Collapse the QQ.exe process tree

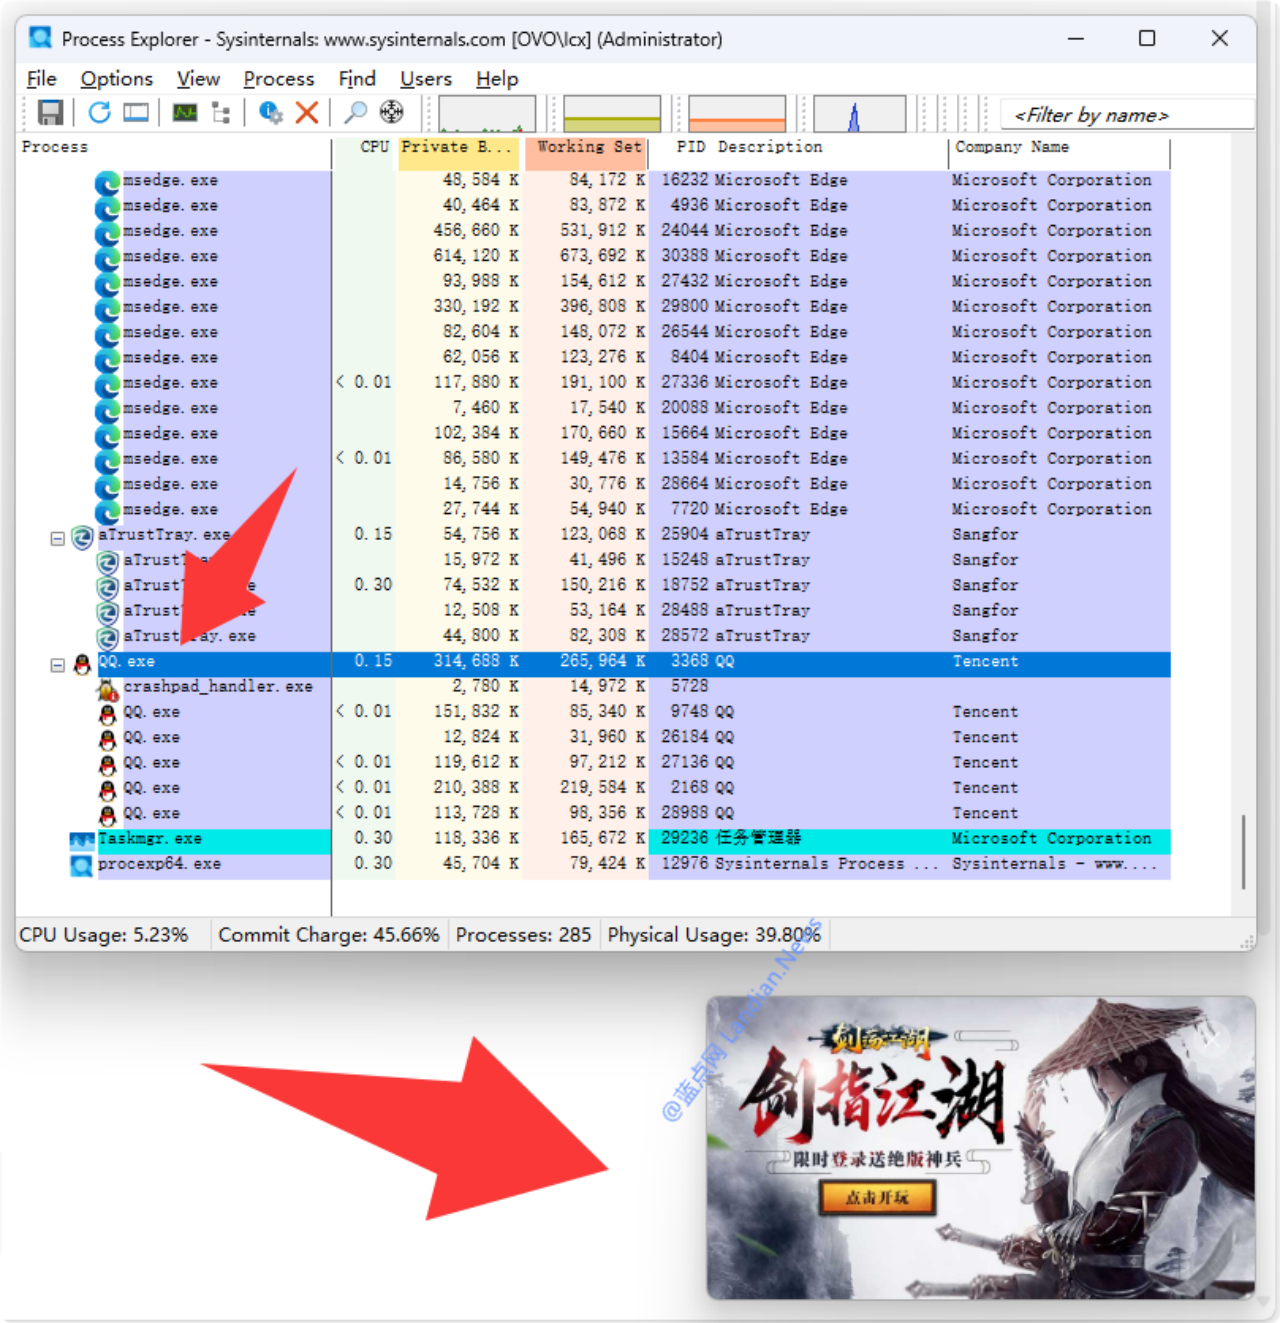[x=58, y=665]
